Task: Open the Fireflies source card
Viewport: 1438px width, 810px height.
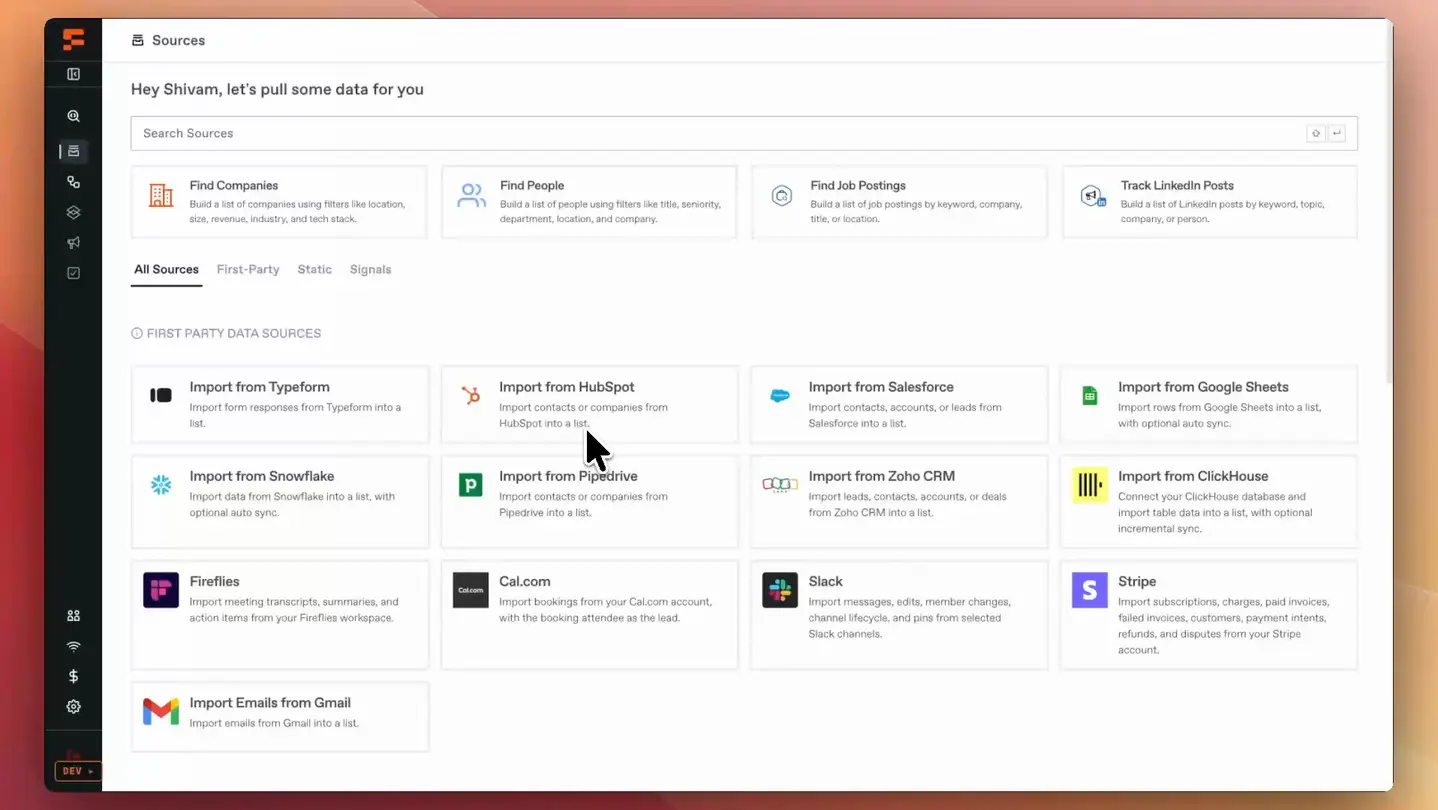Action: pyautogui.click(x=280, y=615)
